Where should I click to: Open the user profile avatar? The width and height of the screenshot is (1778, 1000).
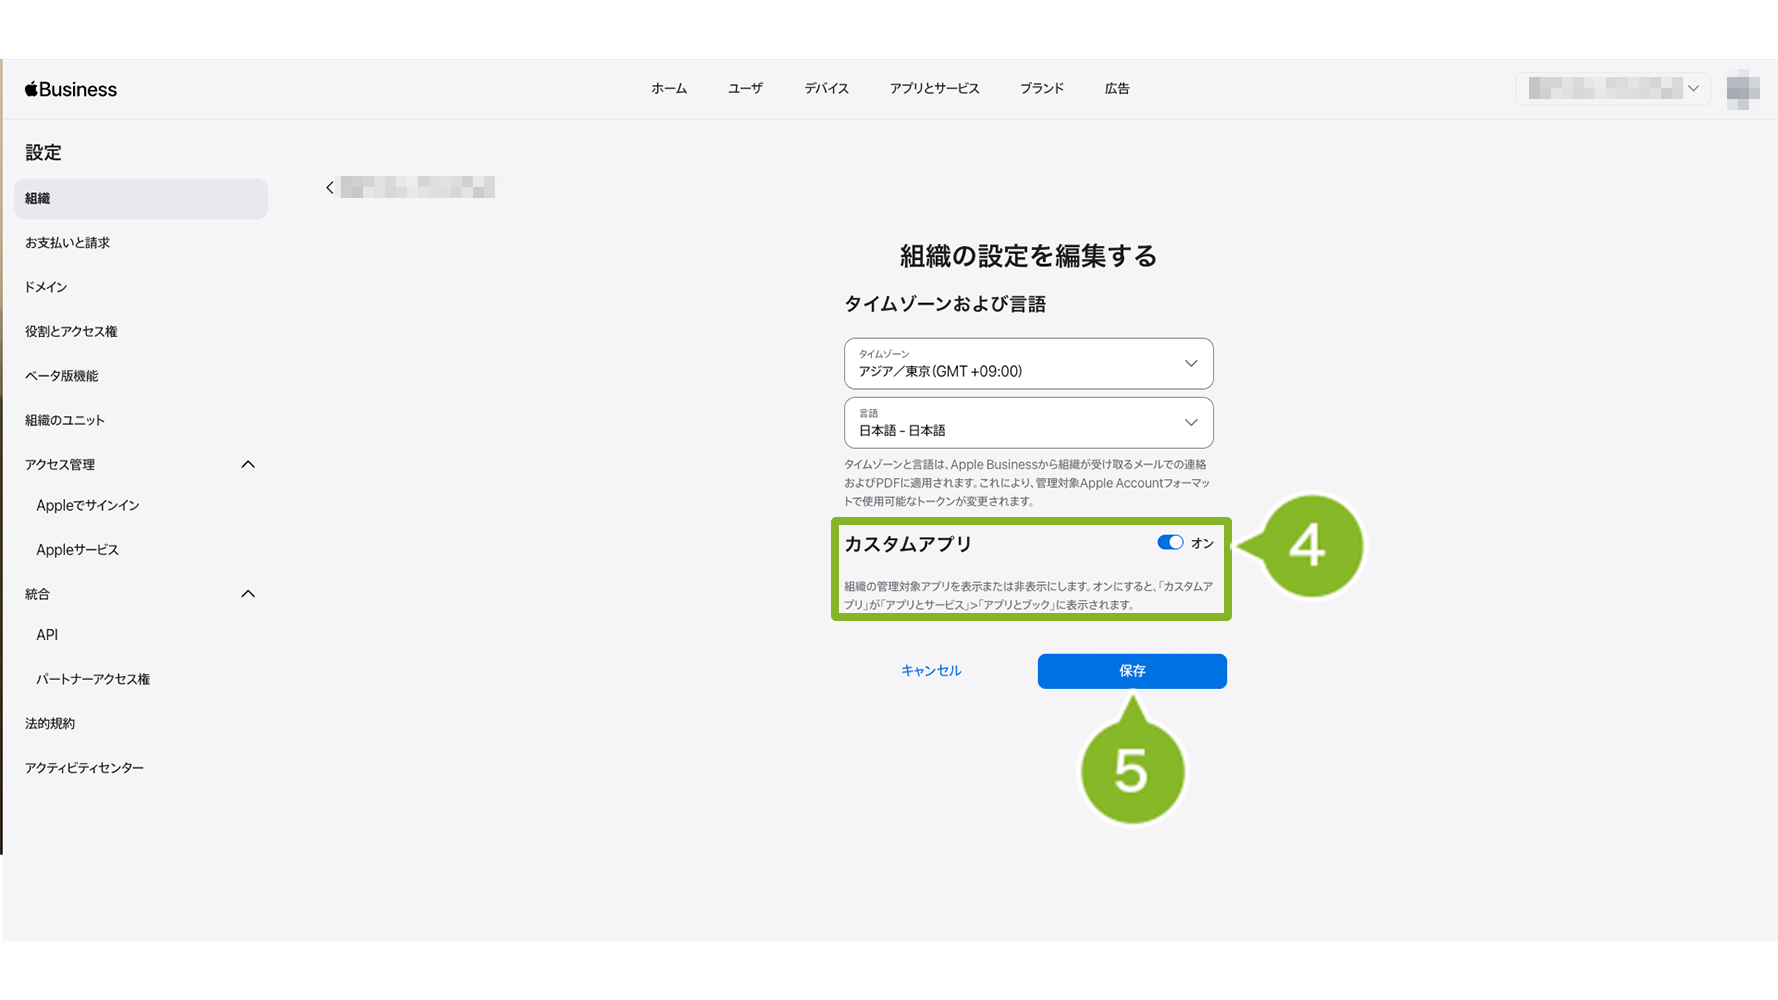pos(1742,89)
